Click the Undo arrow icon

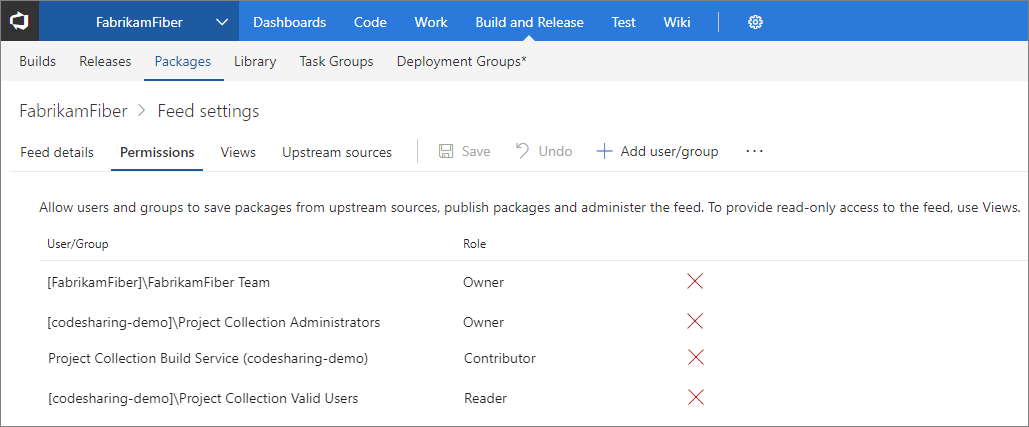(x=522, y=151)
